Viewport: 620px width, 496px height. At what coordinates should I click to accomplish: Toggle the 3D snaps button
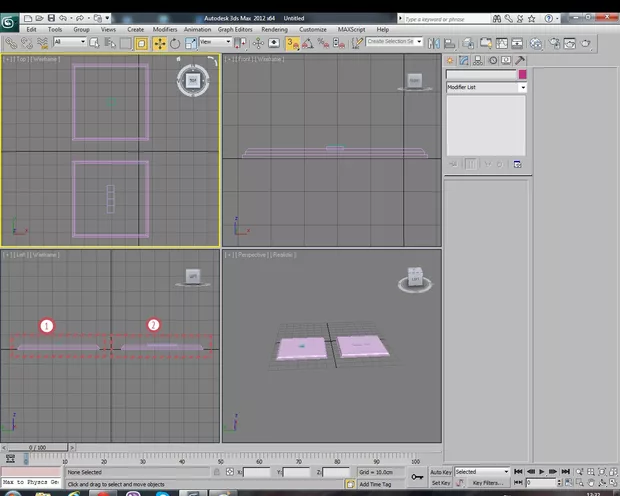tap(293, 42)
